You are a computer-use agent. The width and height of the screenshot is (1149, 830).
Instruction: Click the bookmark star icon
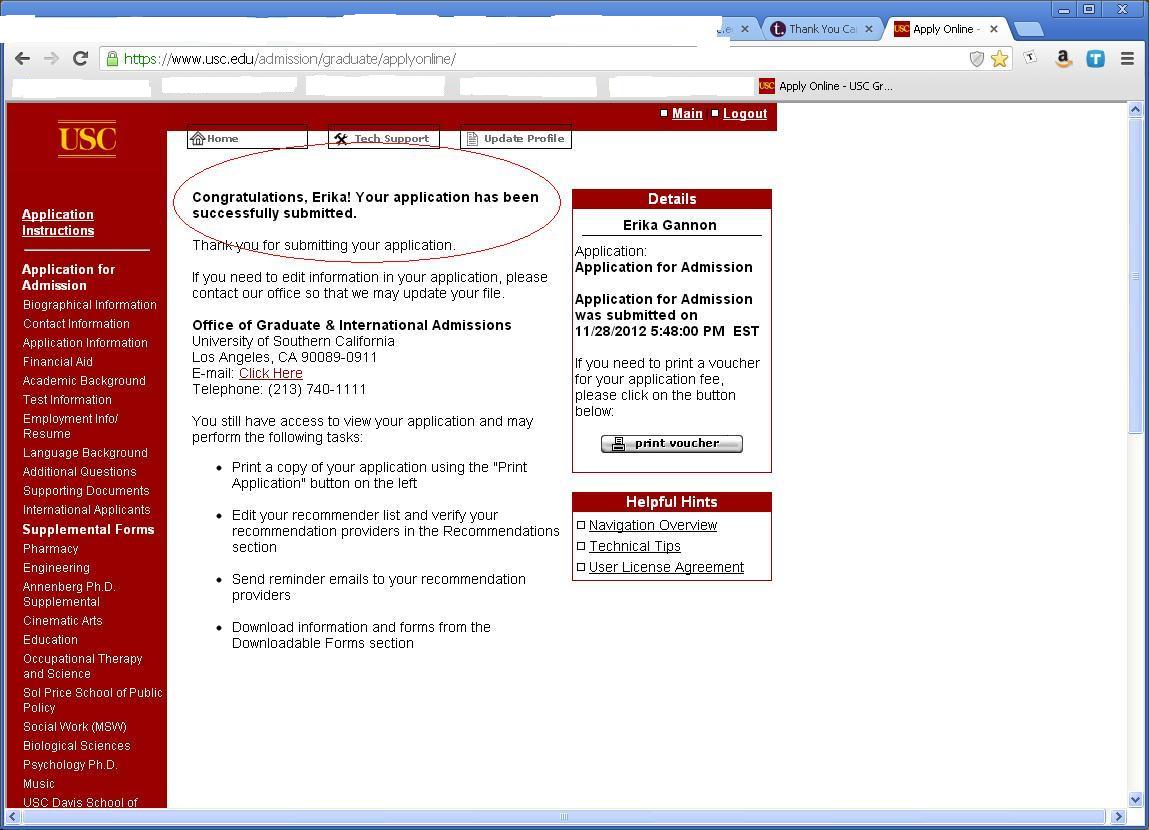[999, 59]
